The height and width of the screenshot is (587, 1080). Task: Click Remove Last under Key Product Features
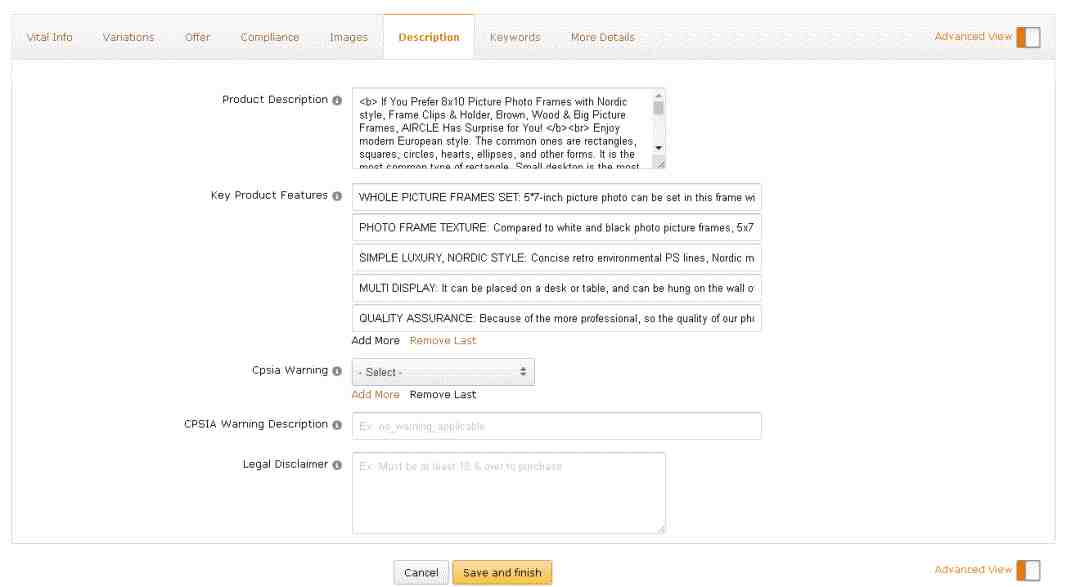(443, 340)
